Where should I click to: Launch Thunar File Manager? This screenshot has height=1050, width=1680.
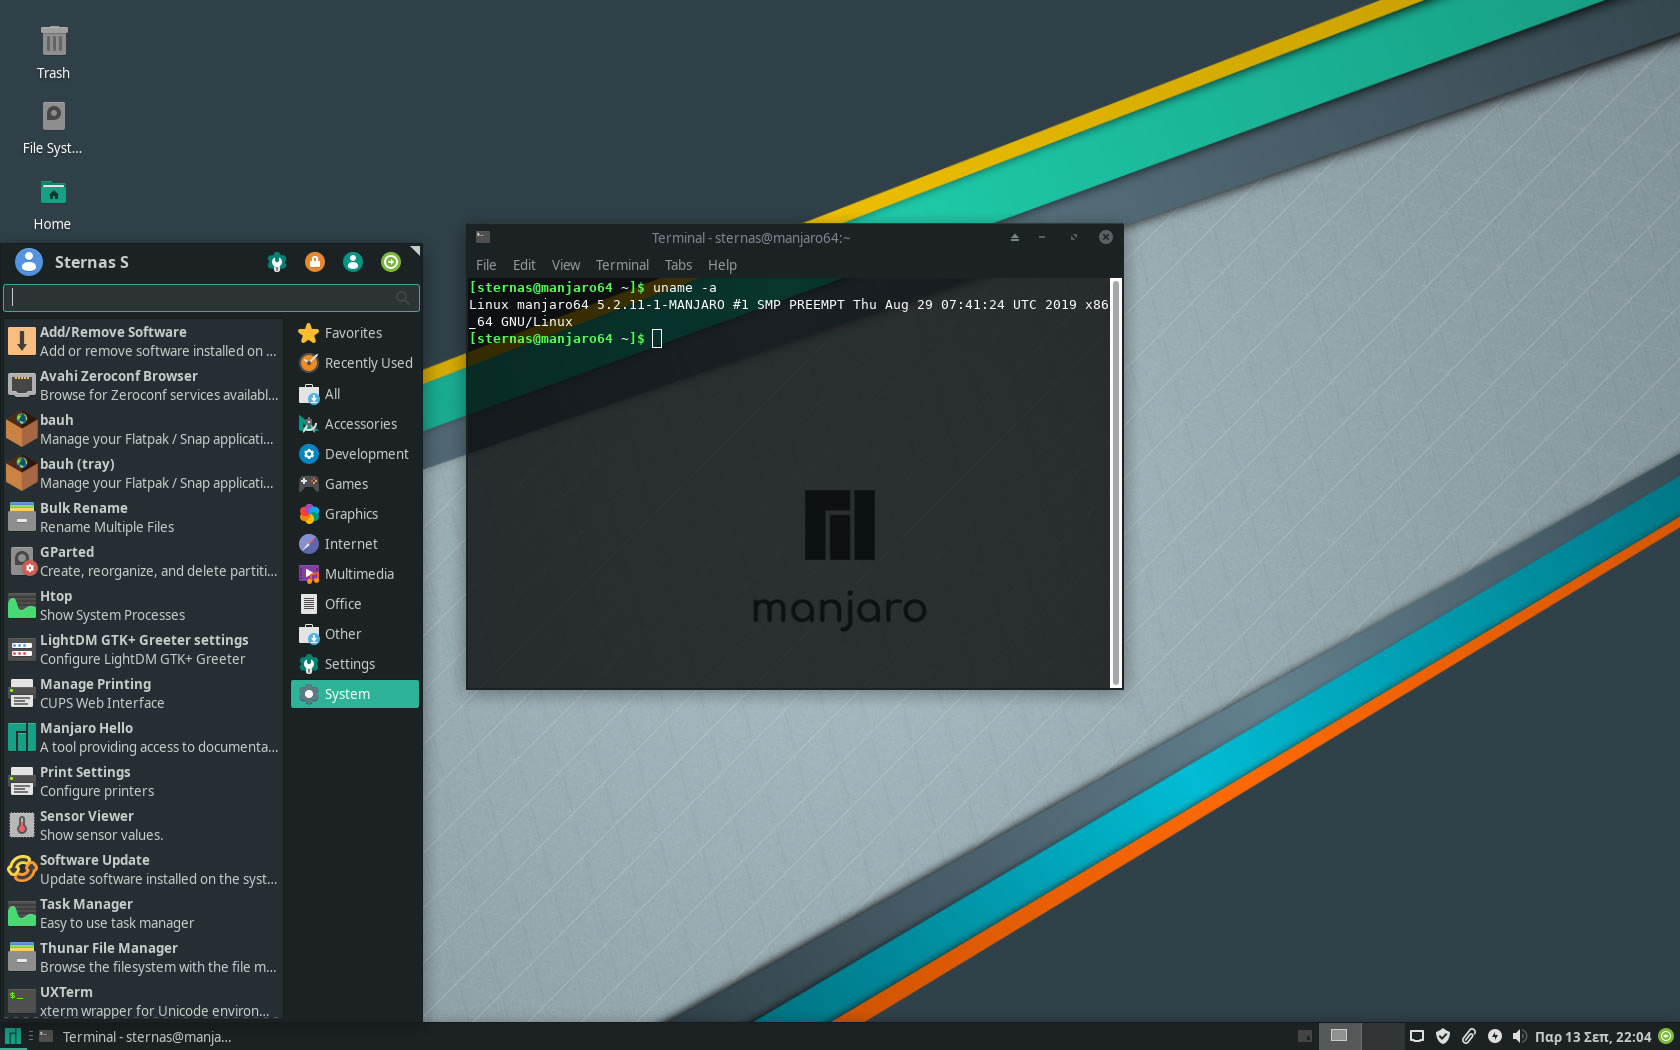(143, 957)
